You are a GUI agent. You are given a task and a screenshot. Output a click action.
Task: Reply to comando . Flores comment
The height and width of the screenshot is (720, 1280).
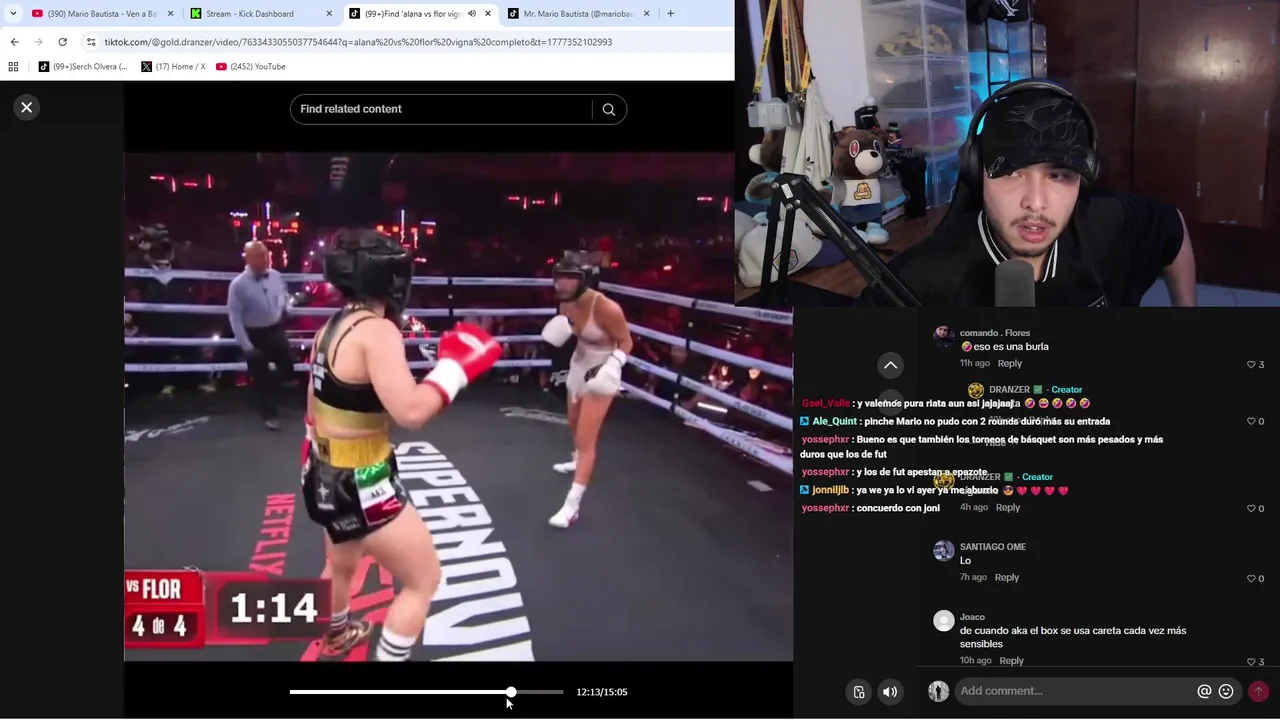point(1010,363)
